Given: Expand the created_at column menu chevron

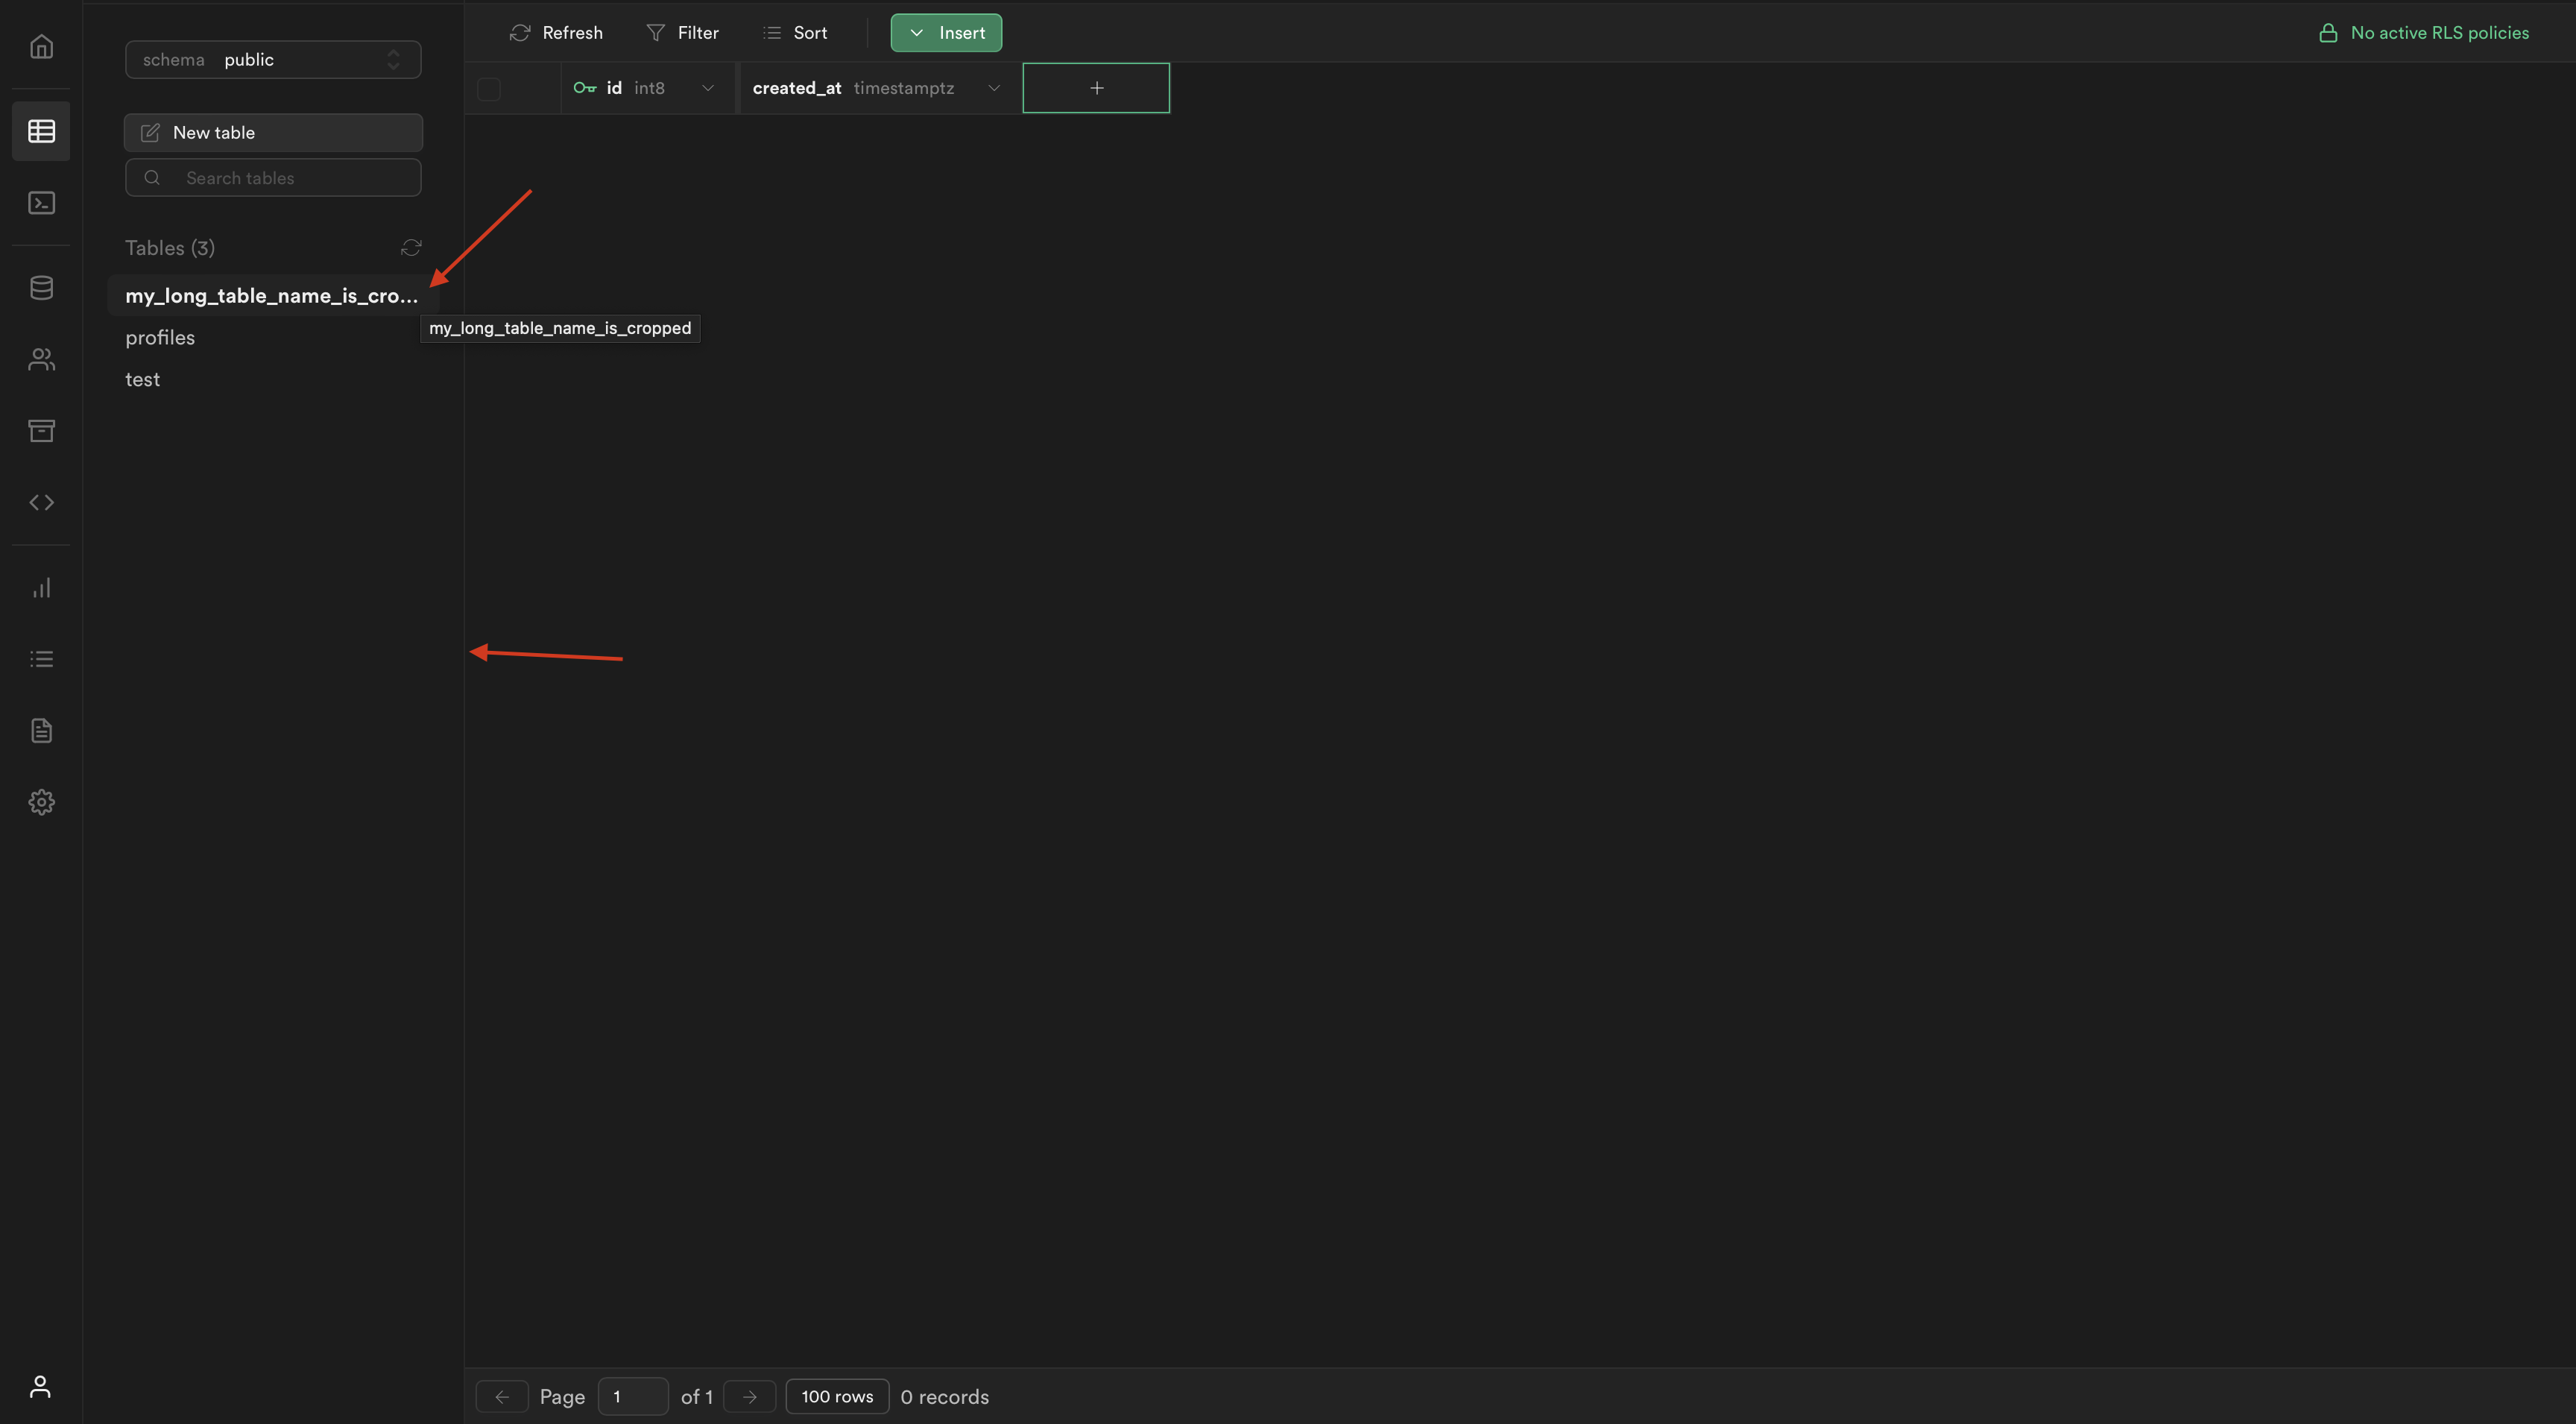Looking at the screenshot, I should [994, 88].
